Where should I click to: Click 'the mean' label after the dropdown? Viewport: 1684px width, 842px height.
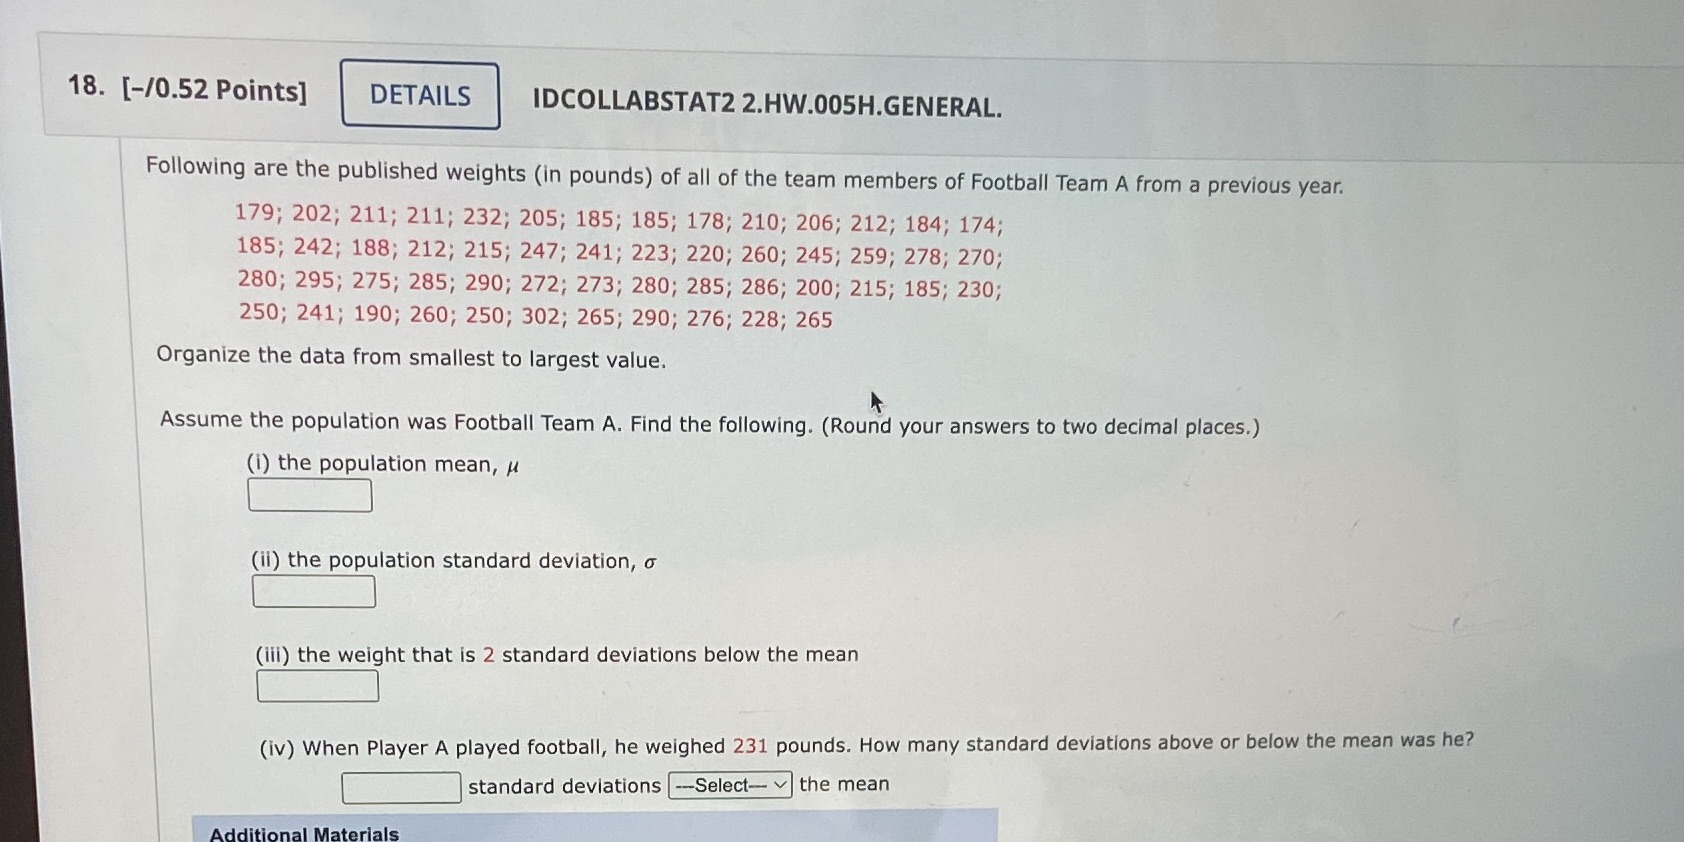pyautogui.click(x=843, y=784)
